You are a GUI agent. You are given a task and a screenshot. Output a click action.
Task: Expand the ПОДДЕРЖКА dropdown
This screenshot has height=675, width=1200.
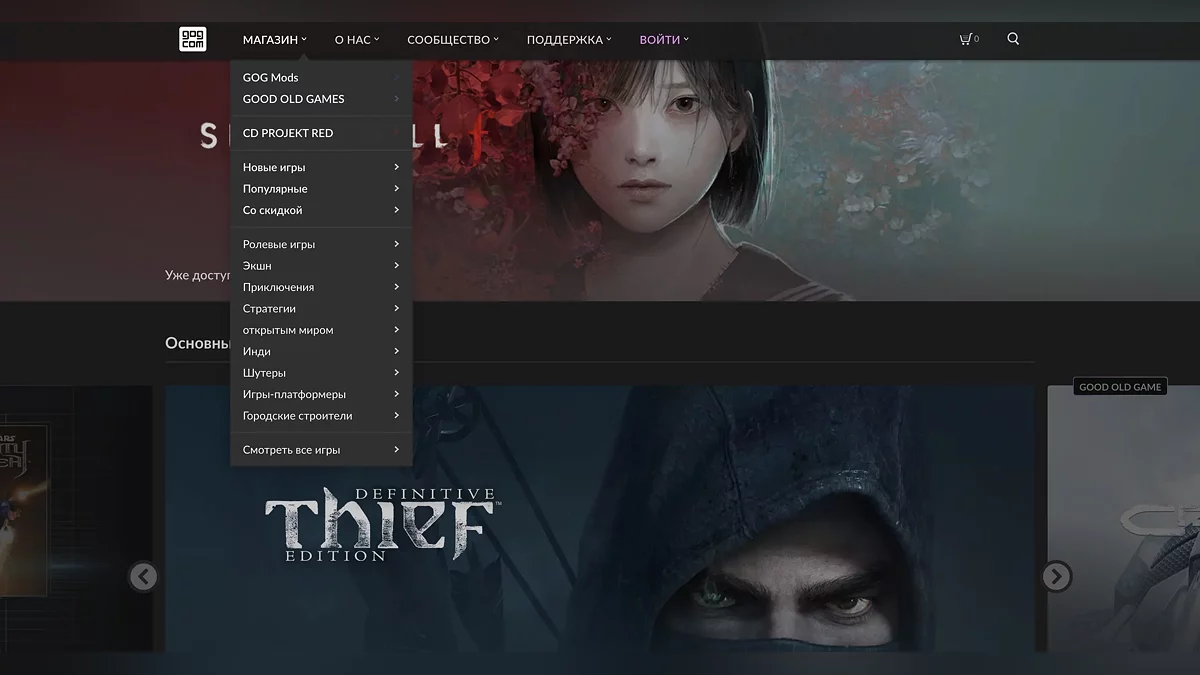569,40
